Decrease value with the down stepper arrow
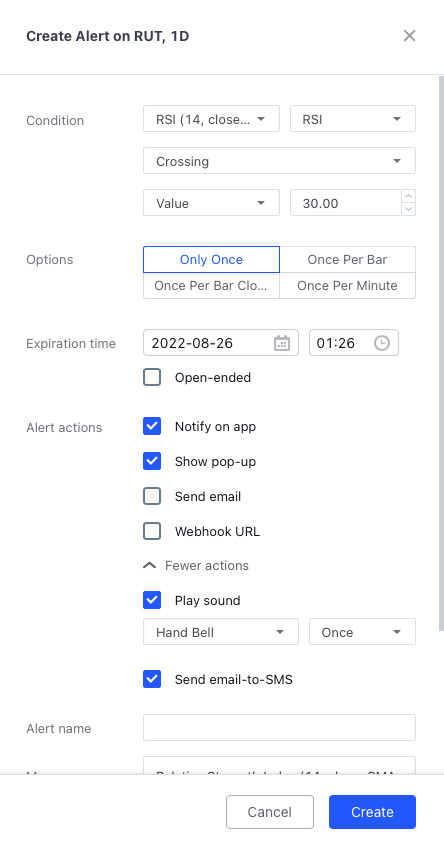 pyautogui.click(x=409, y=209)
